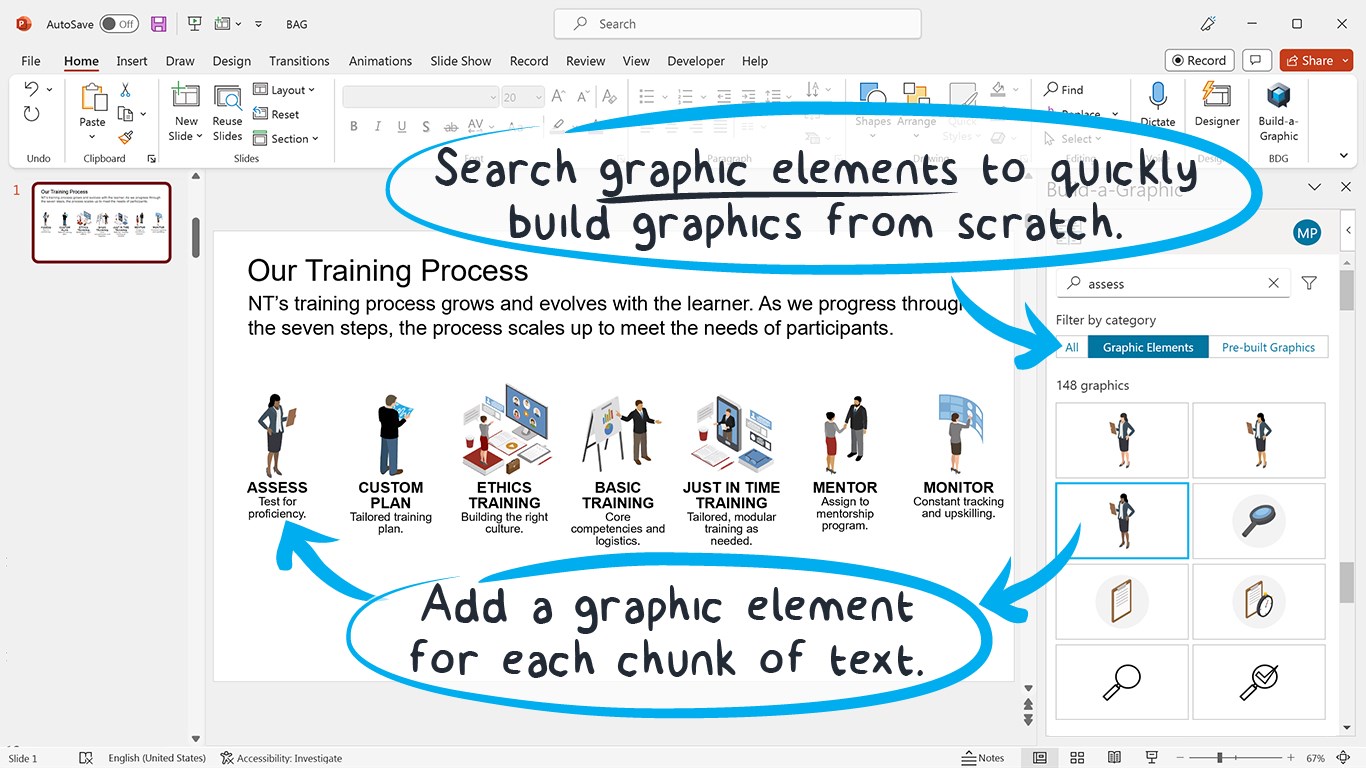This screenshot has height=768, width=1366.
Task: Toggle Italic formatting
Action: click(377, 126)
